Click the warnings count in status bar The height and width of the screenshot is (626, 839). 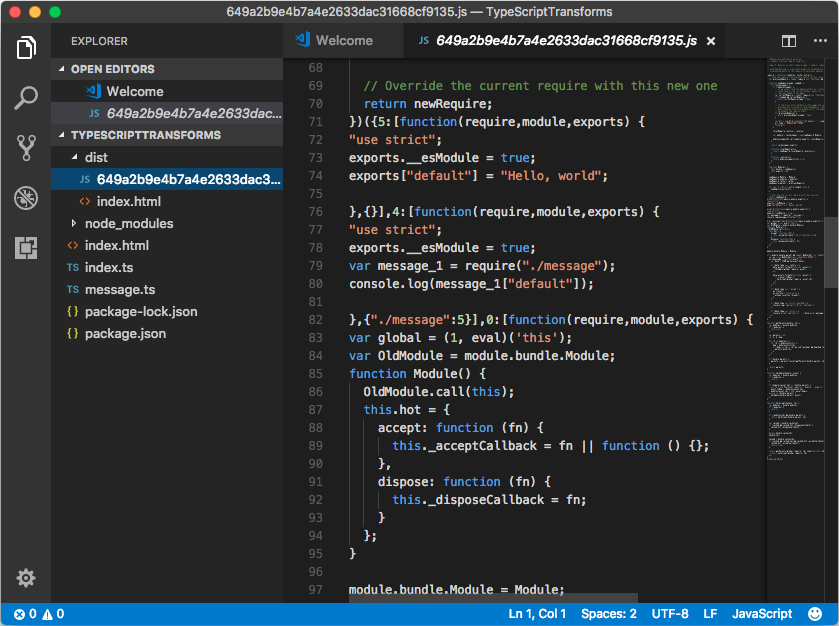[x=54, y=614]
